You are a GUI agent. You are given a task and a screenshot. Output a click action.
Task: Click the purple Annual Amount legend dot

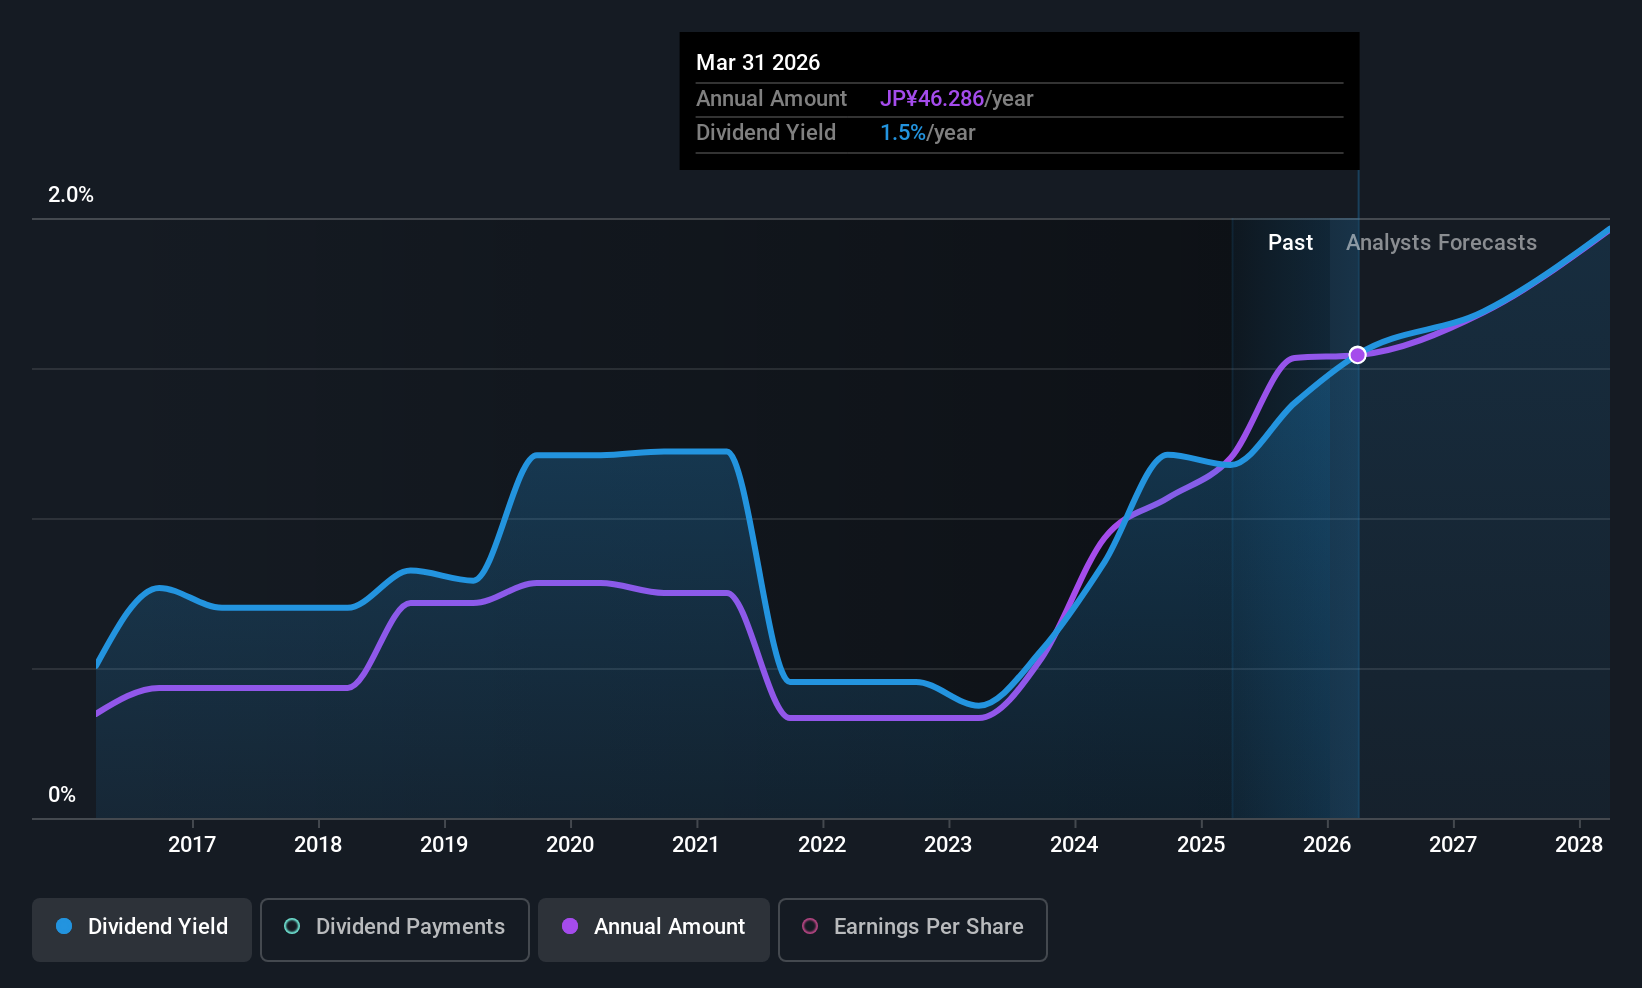coord(570,926)
